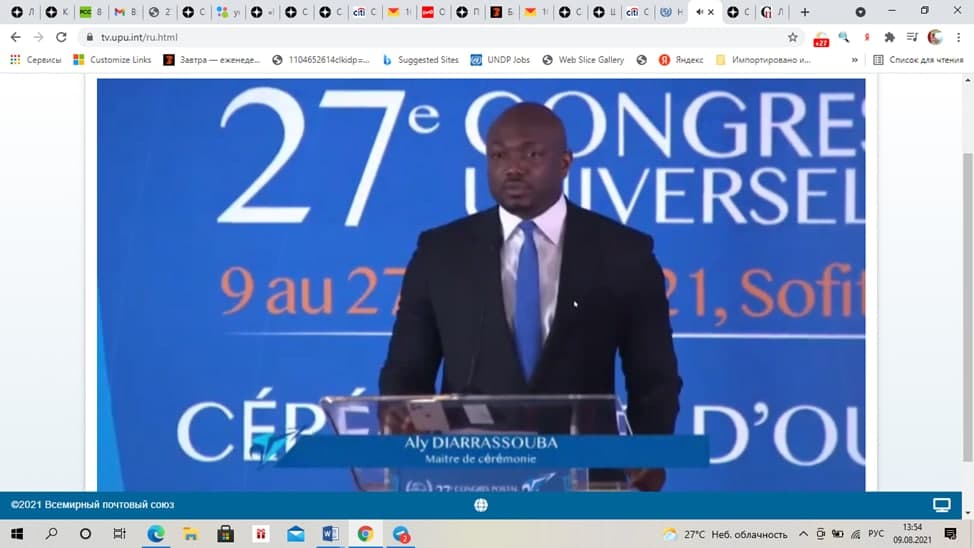The image size is (974, 548).
Task: Open the weather widget showing 27°C
Action: [725, 534]
